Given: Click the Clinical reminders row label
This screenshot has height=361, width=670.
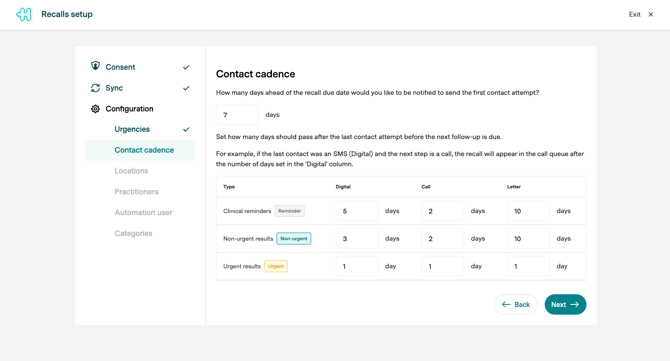Looking at the screenshot, I should pos(247,211).
